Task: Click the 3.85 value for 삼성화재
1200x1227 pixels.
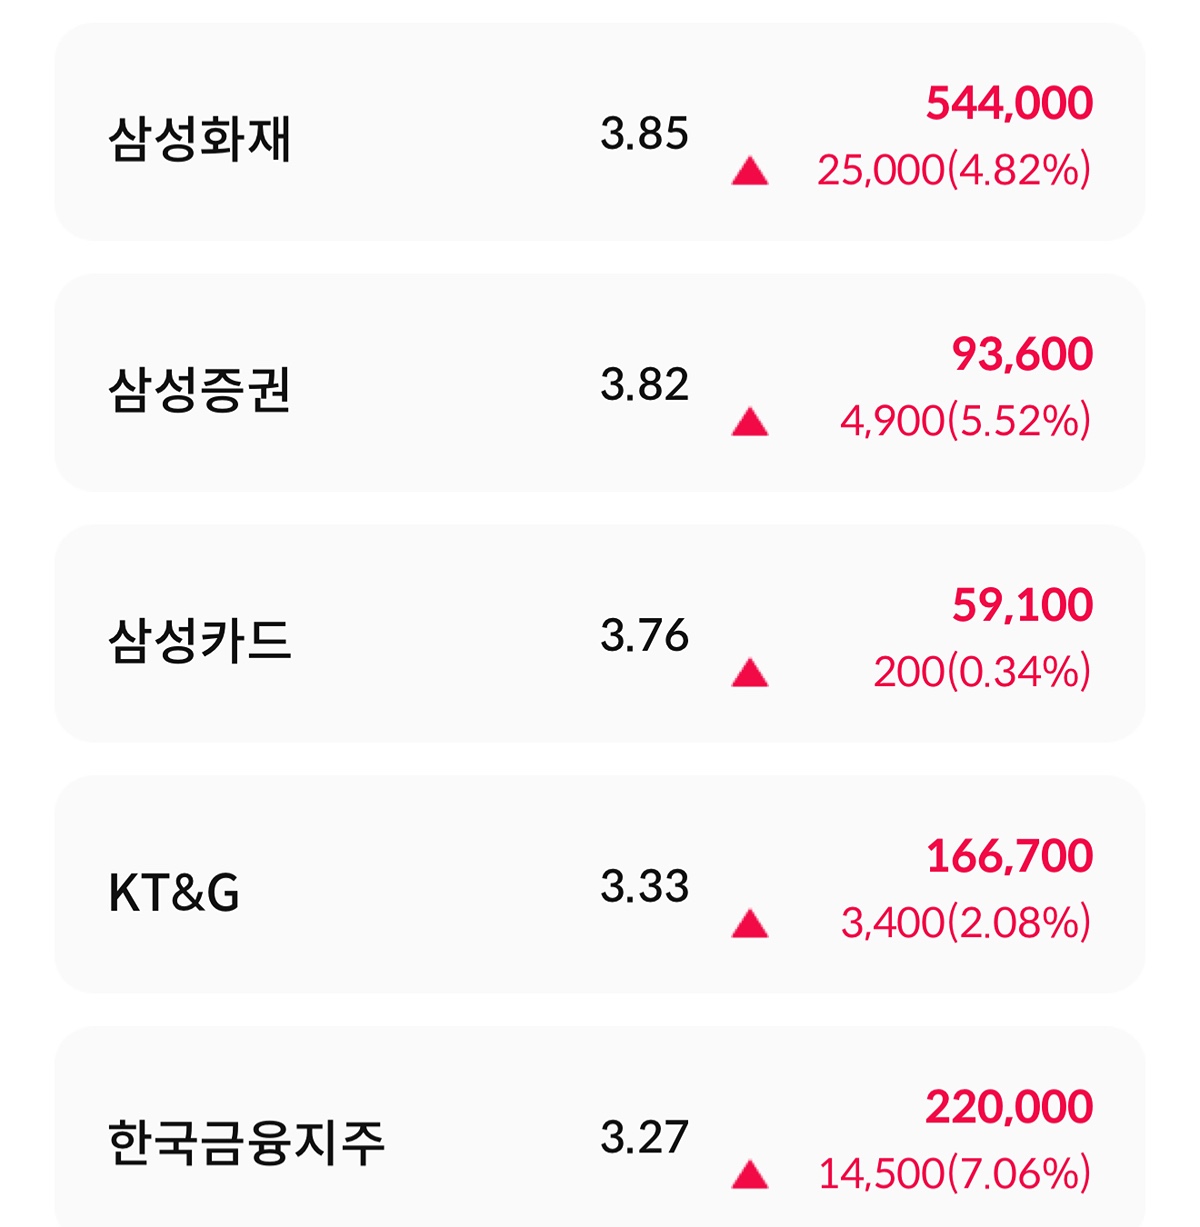Action: pos(645,134)
